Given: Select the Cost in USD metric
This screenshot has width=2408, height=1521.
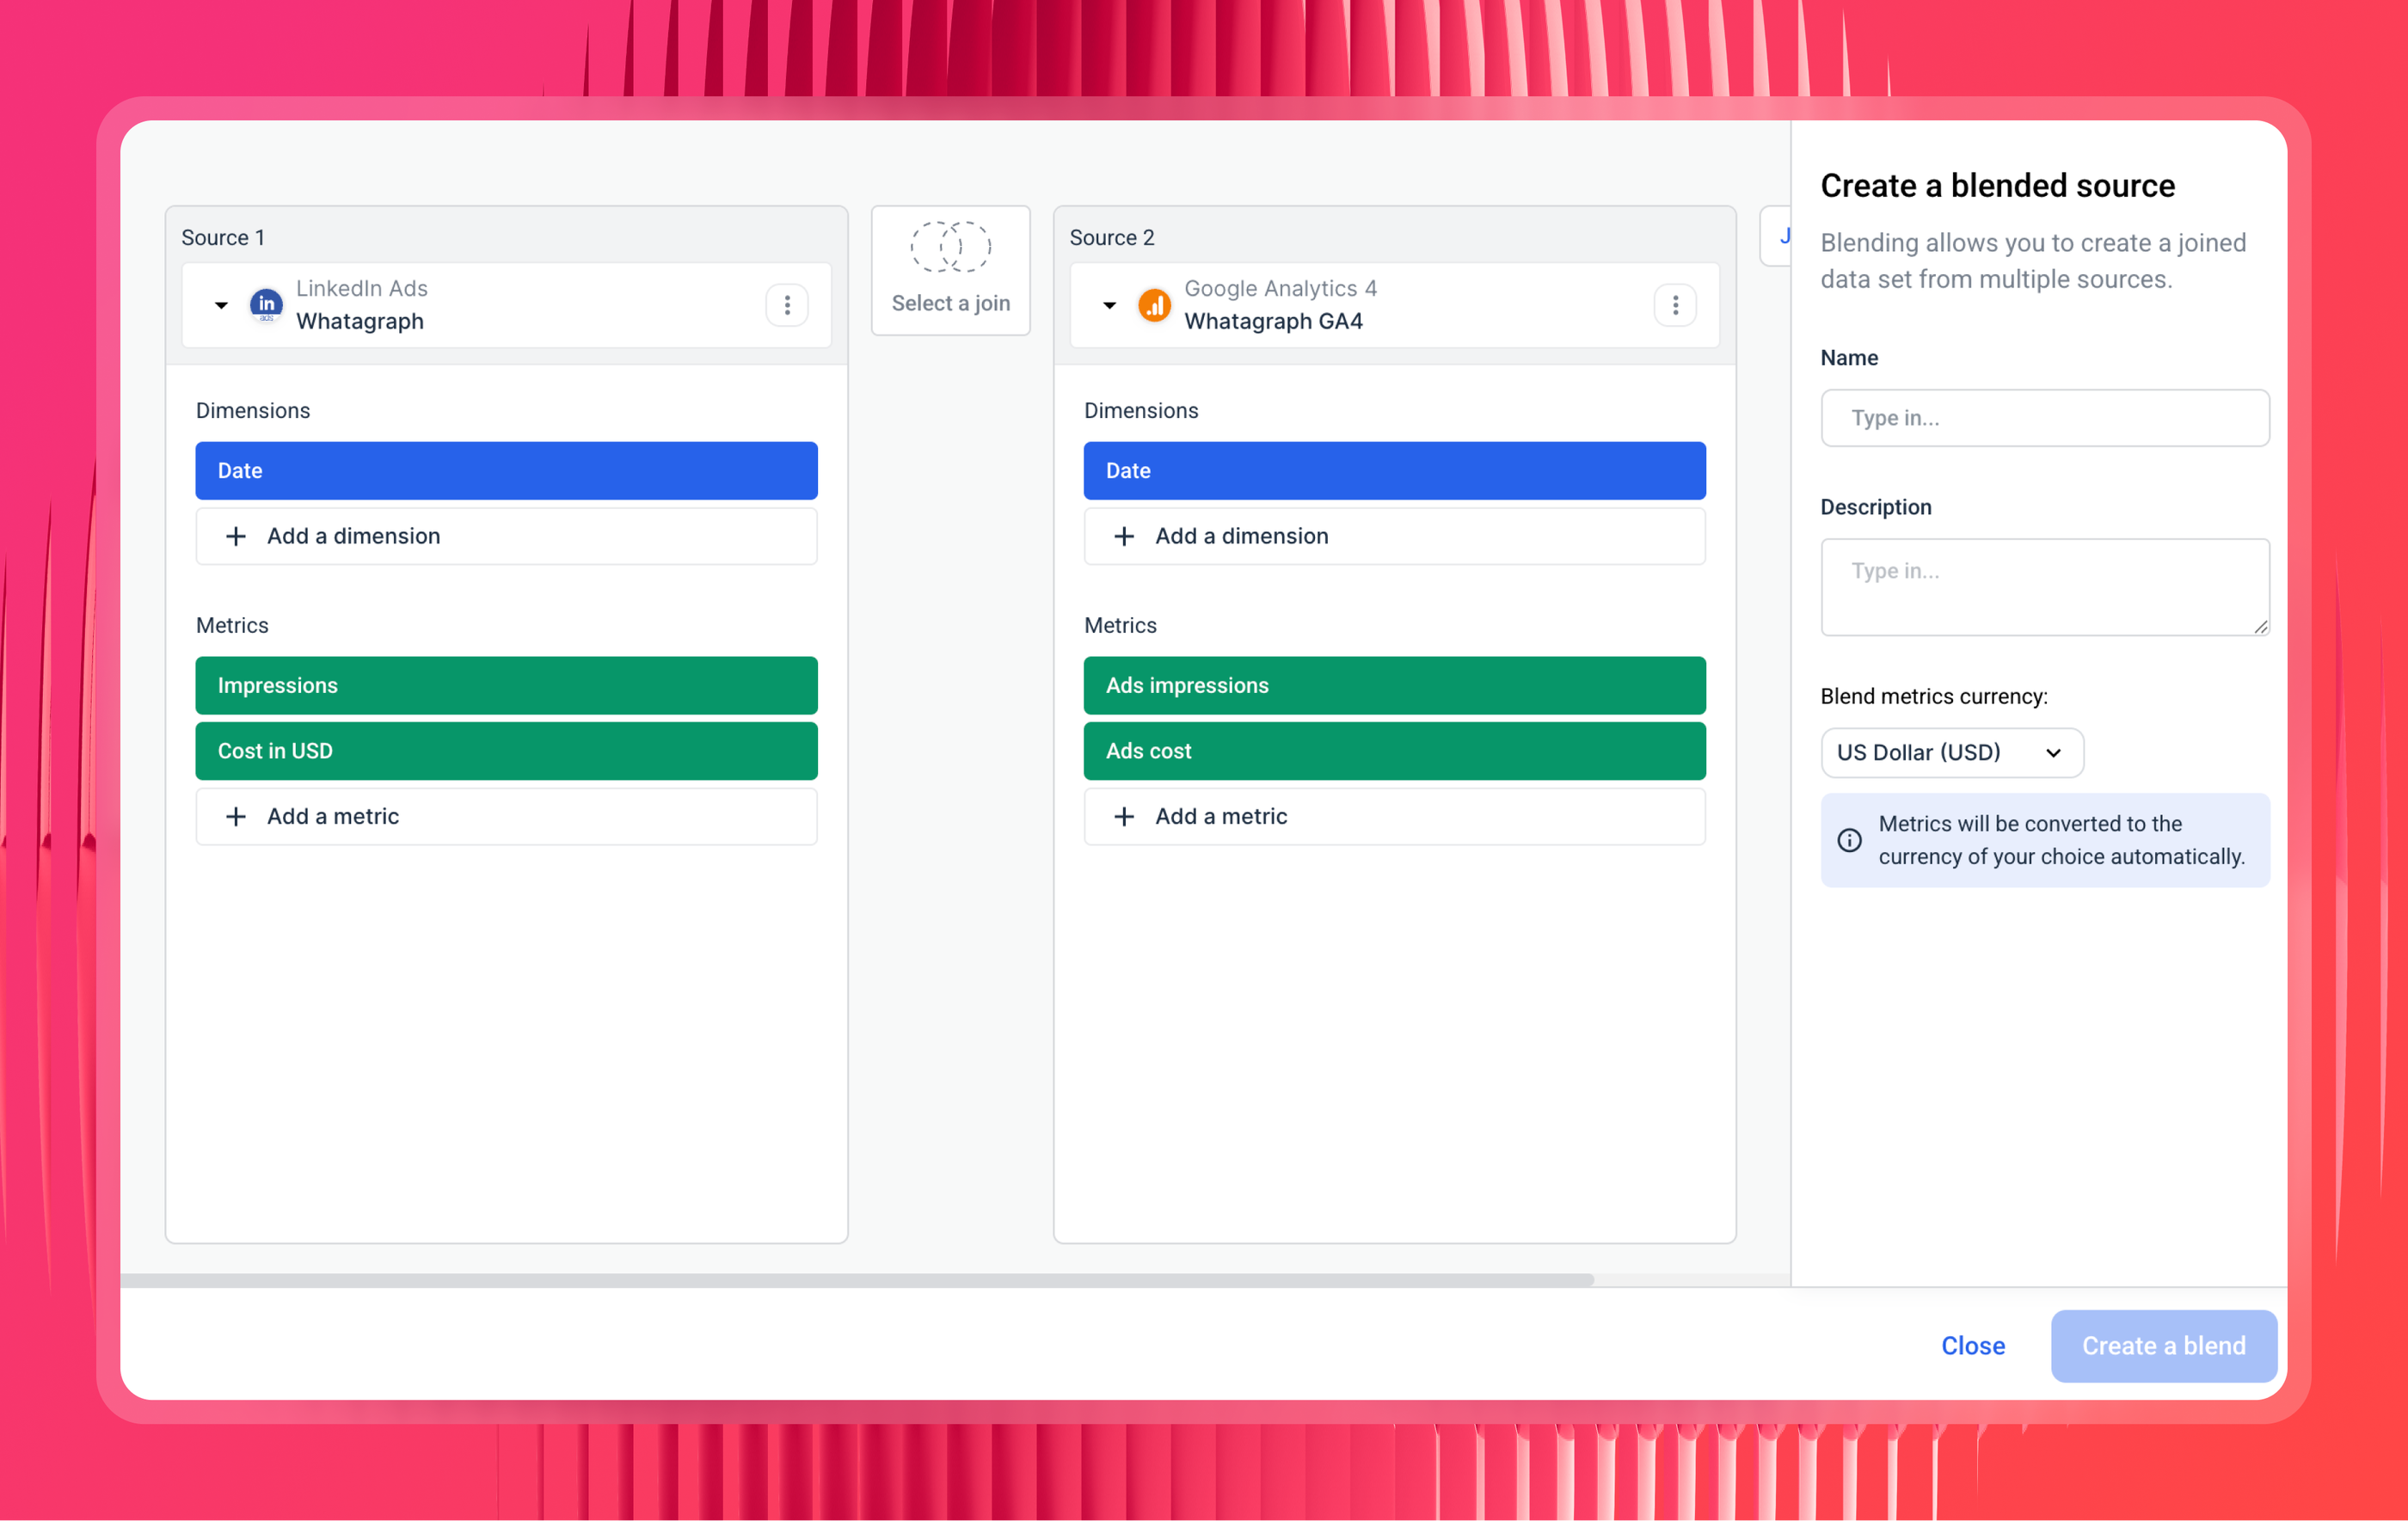Looking at the screenshot, I should [506, 751].
